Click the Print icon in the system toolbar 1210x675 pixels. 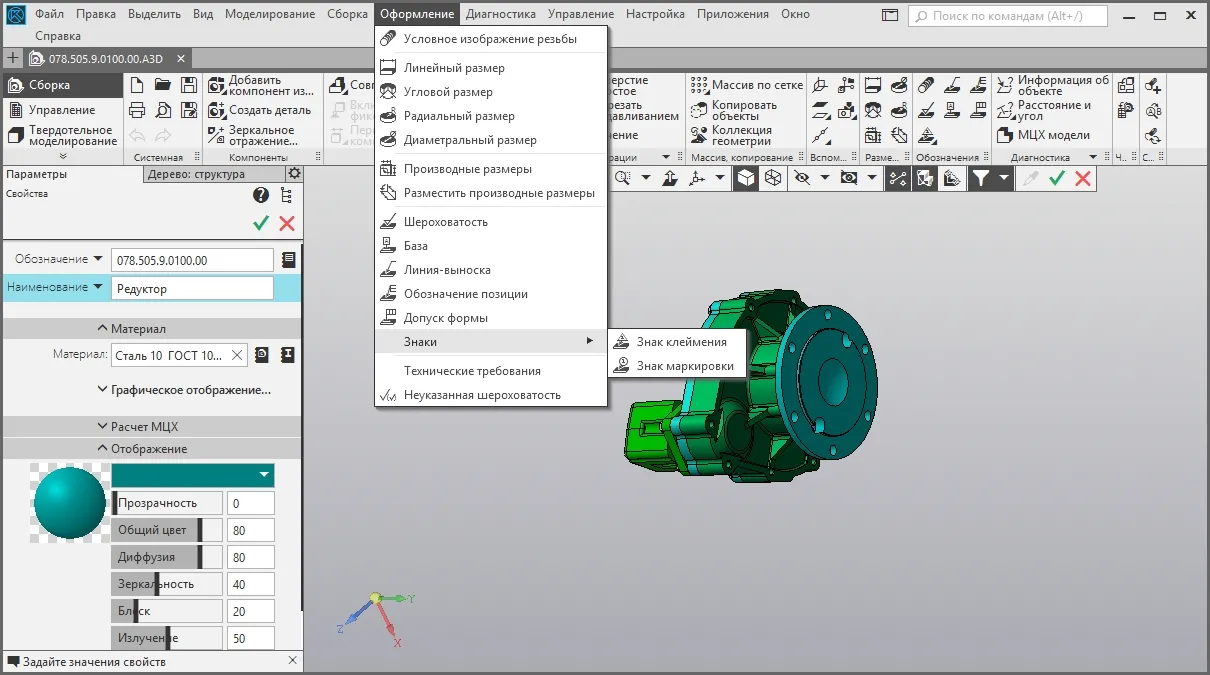(x=138, y=111)
